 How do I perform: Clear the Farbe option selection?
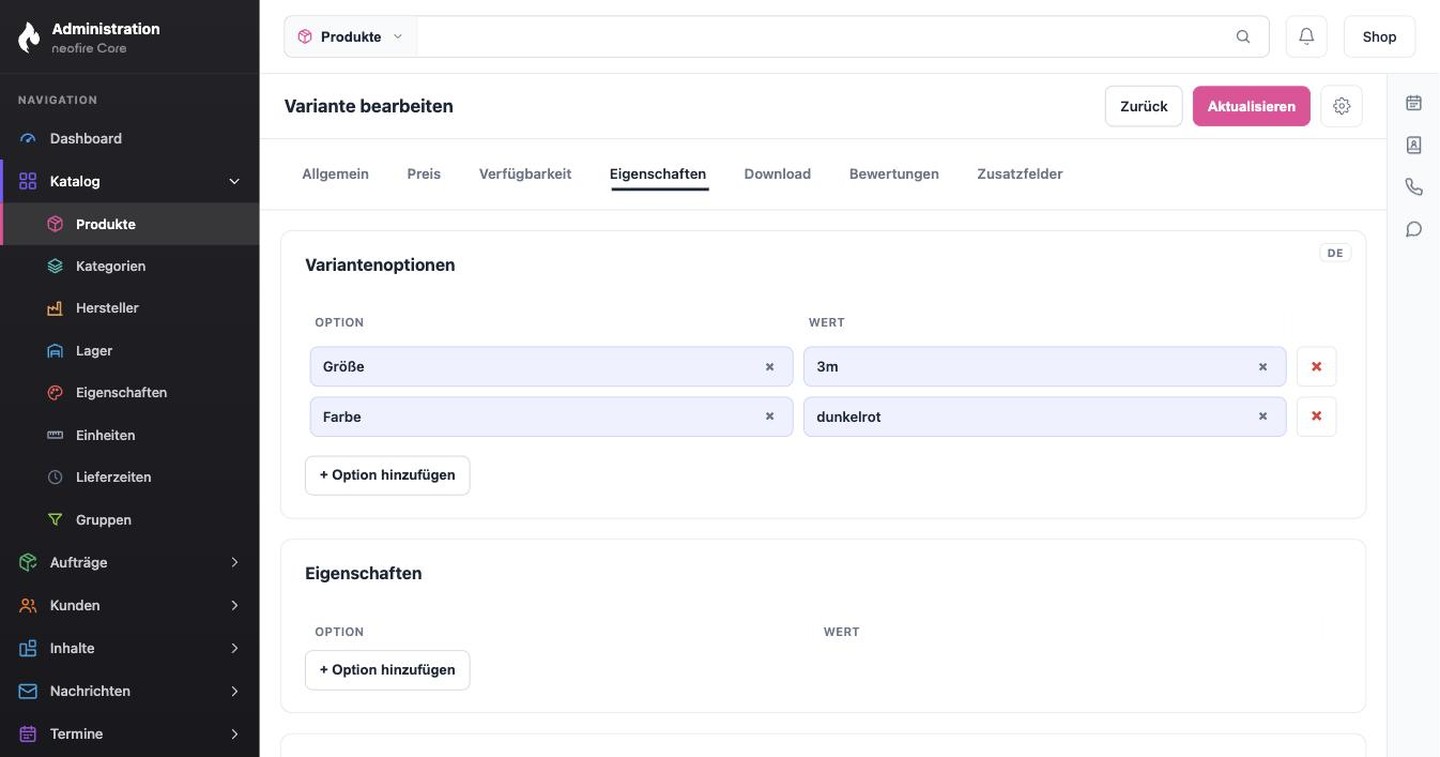coord(769,416)
